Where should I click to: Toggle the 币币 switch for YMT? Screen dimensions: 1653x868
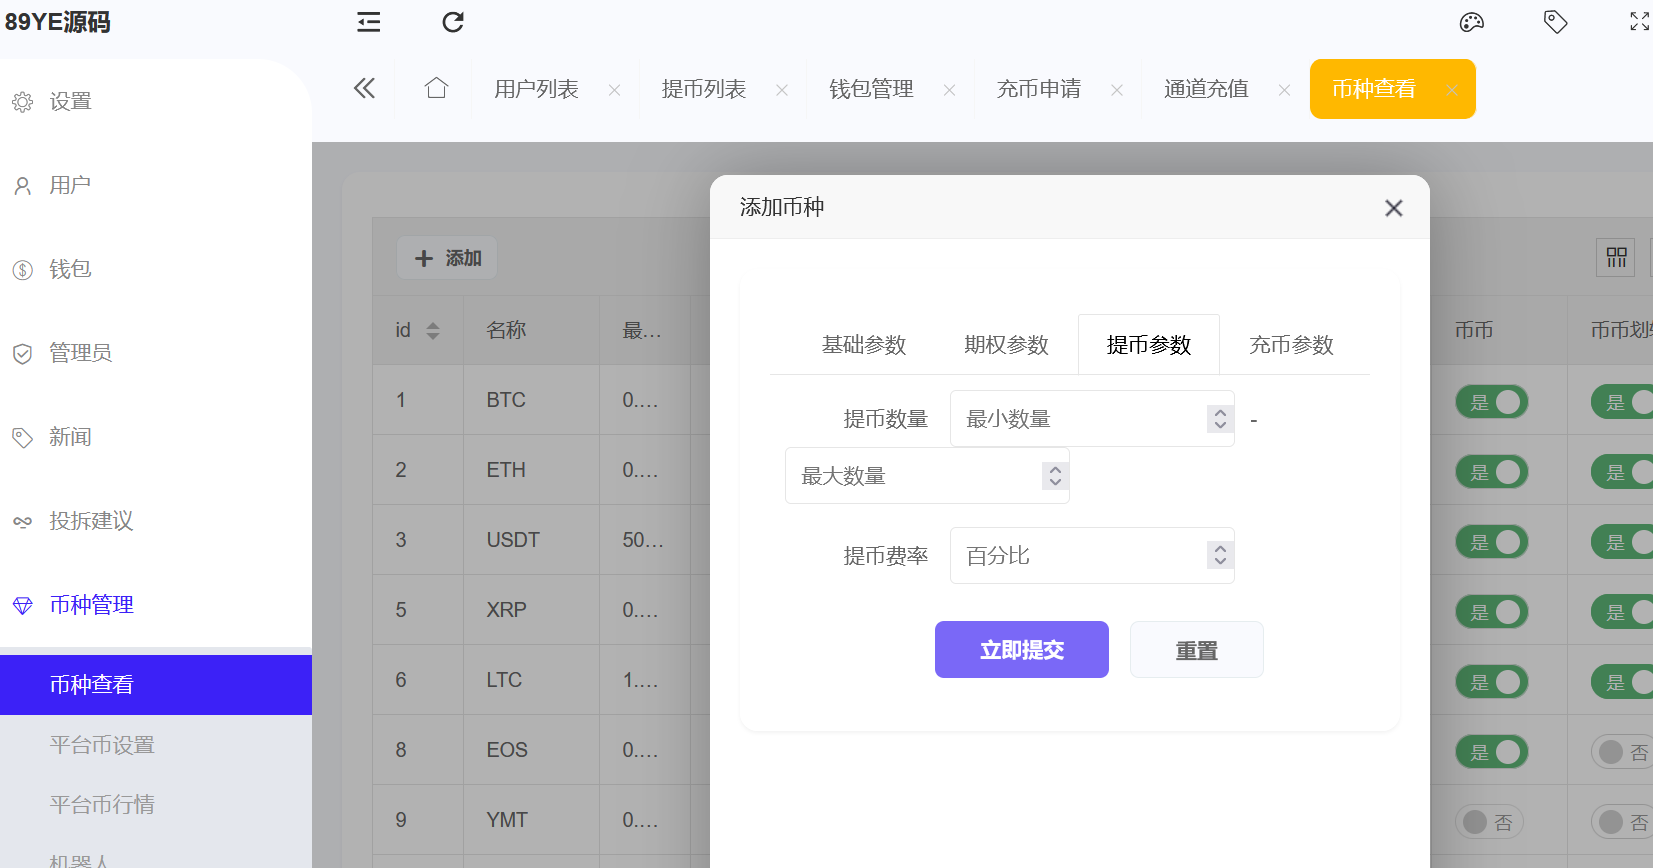click(x=1489, y=822)
